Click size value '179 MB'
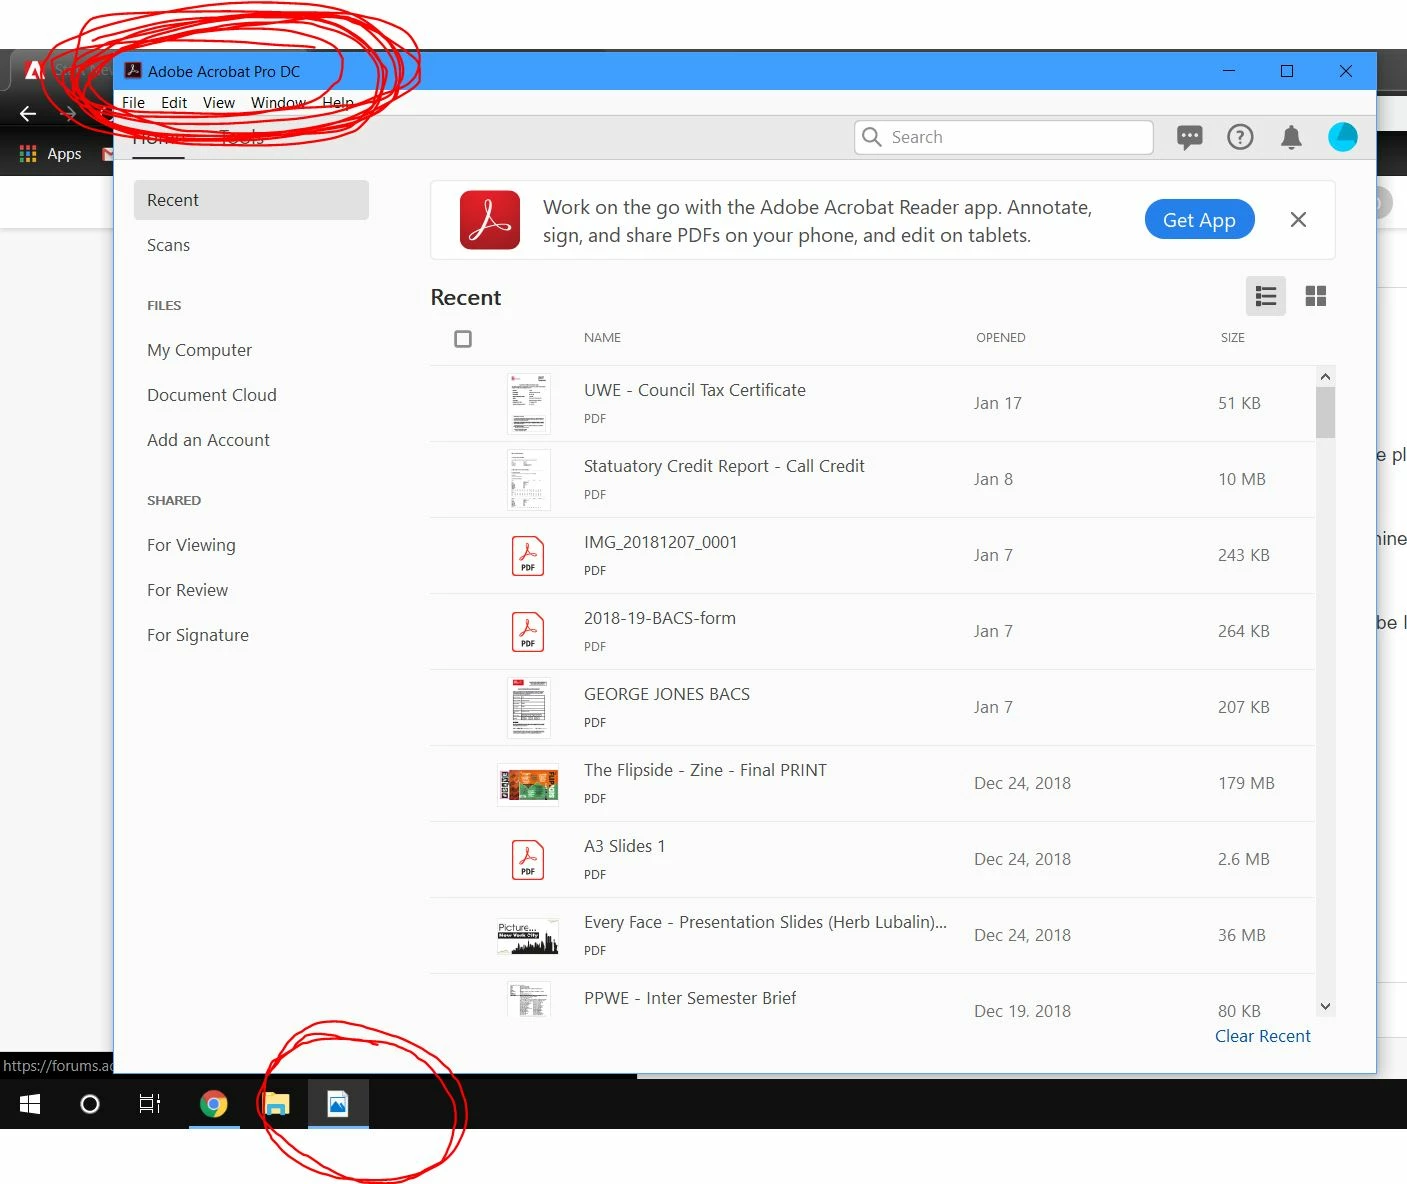The image size is (1407, 1184). [x=1246, y=783]
